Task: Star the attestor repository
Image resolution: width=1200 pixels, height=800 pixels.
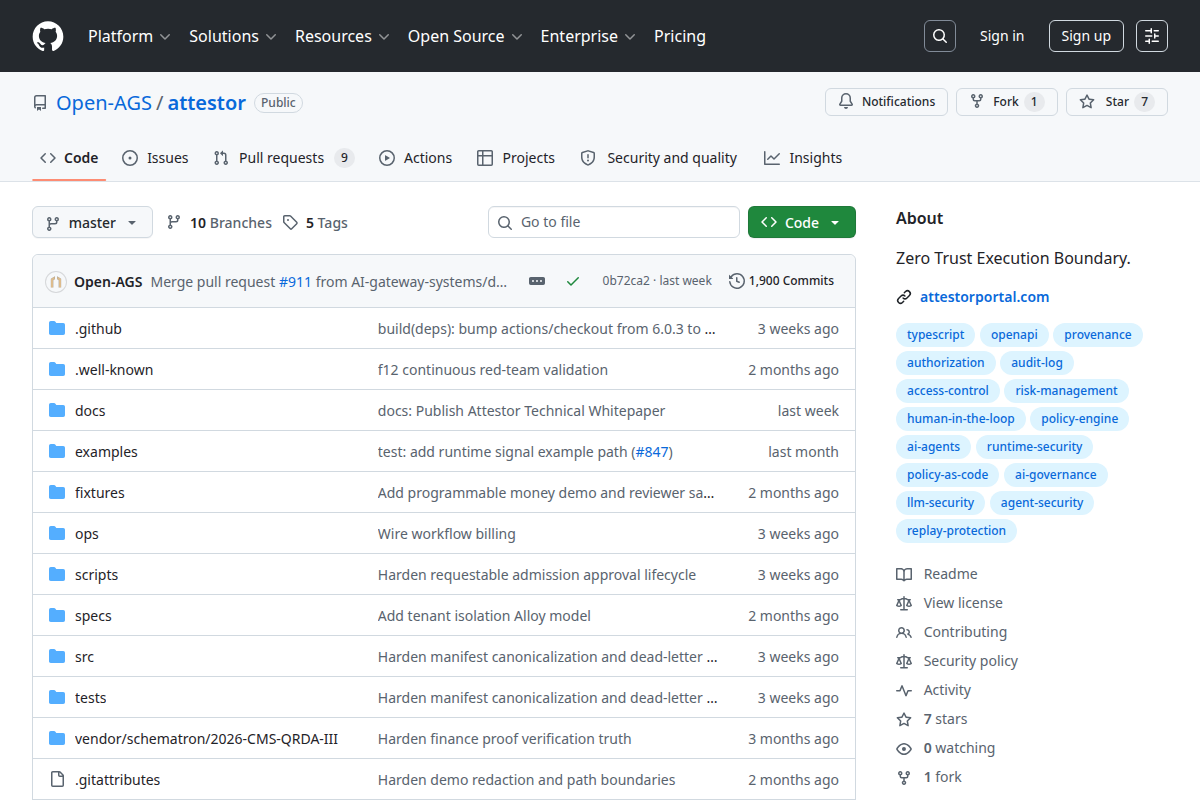Action: pos(1117,102)
